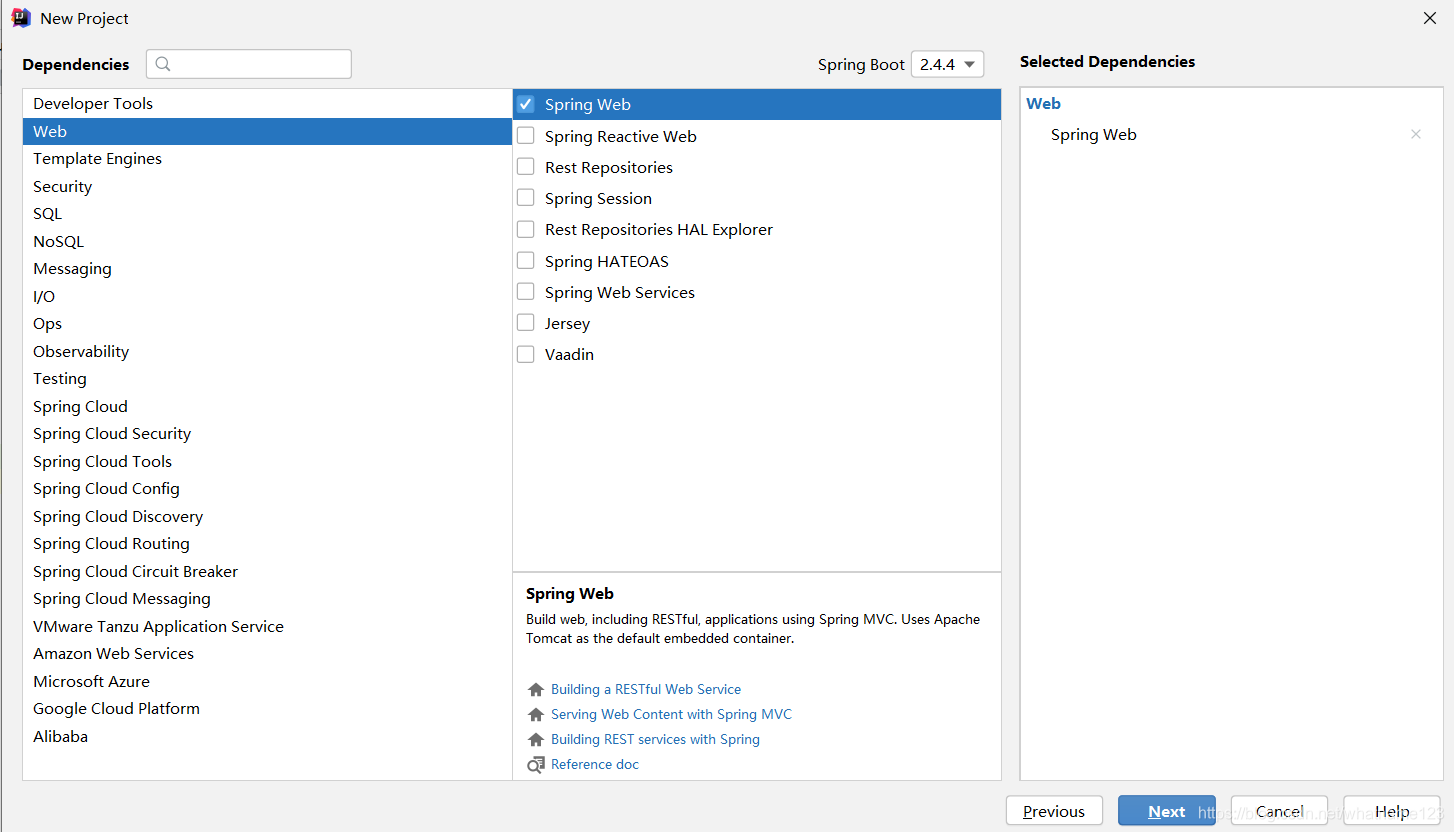Open the Observability category
Image resolution: width=1454 pixels, height=832 pixels.
[x=267, y=351]
